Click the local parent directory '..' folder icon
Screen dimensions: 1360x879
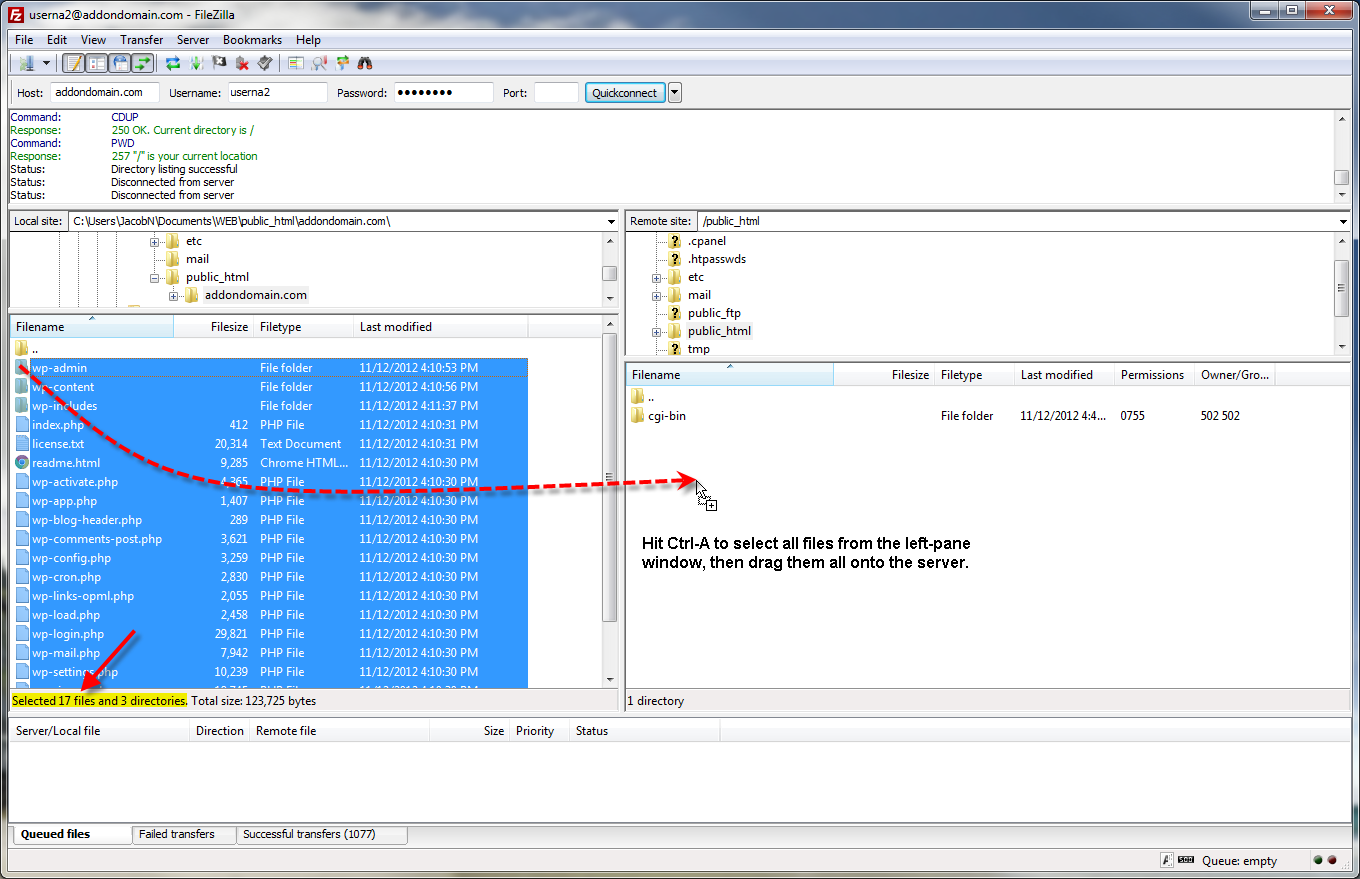tap(22, 349)
